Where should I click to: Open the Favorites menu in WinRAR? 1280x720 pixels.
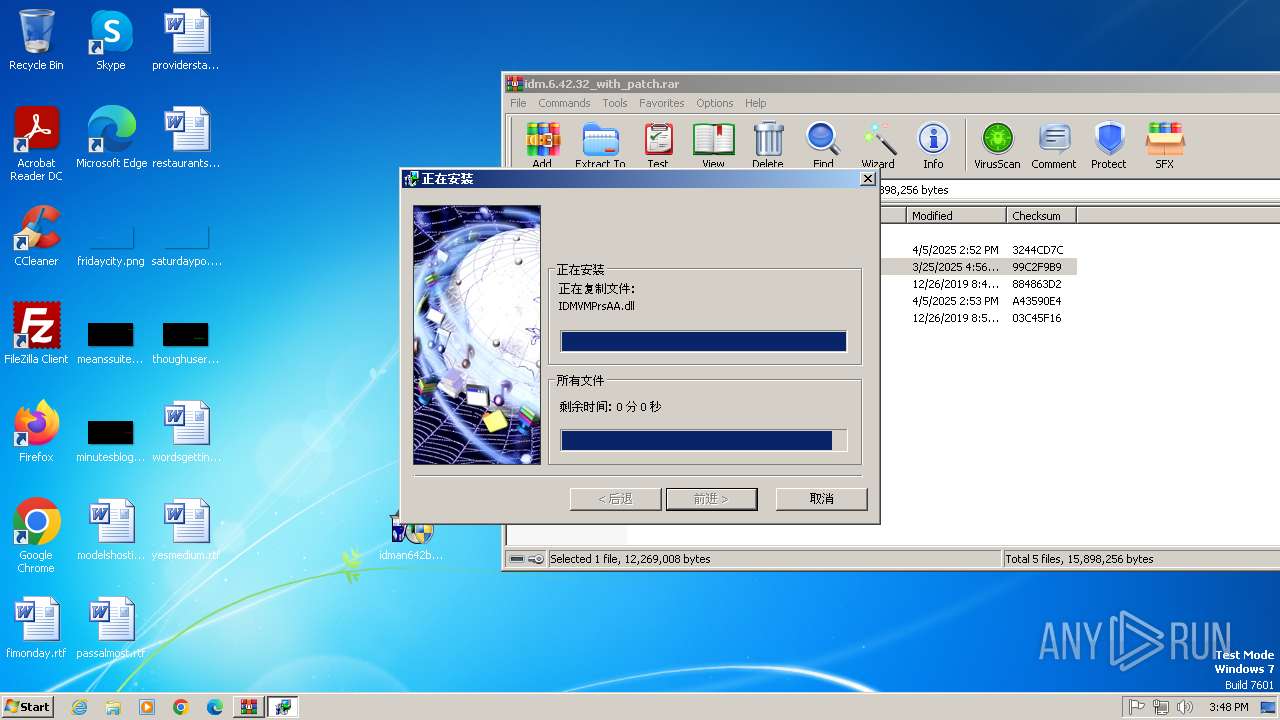click(662, 103)
